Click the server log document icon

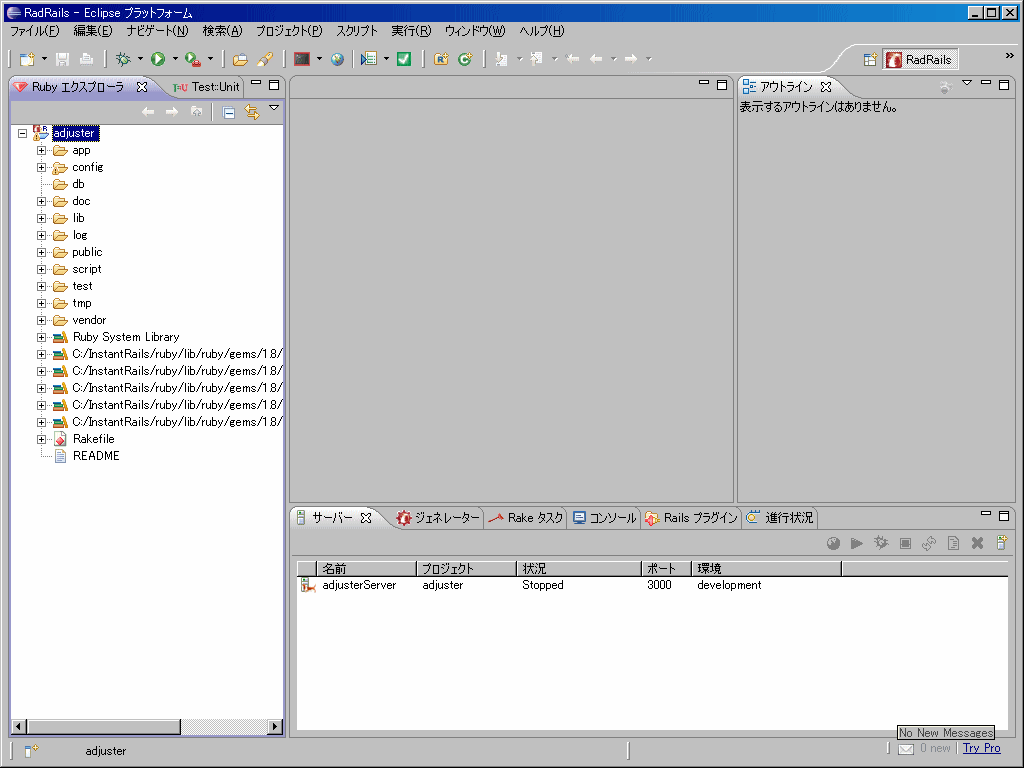coord(953,543)
